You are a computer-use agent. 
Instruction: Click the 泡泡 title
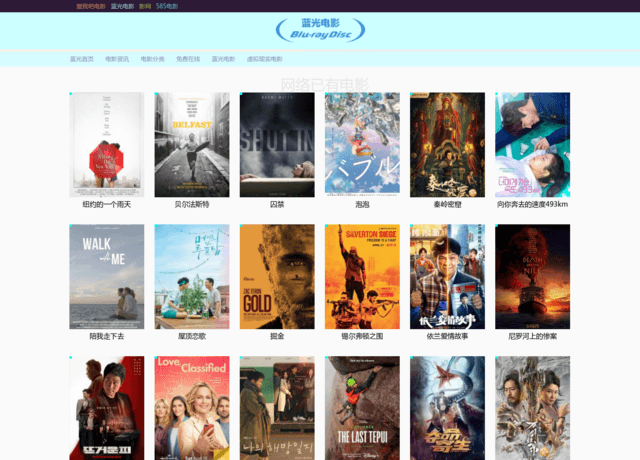tap(362, 204)
